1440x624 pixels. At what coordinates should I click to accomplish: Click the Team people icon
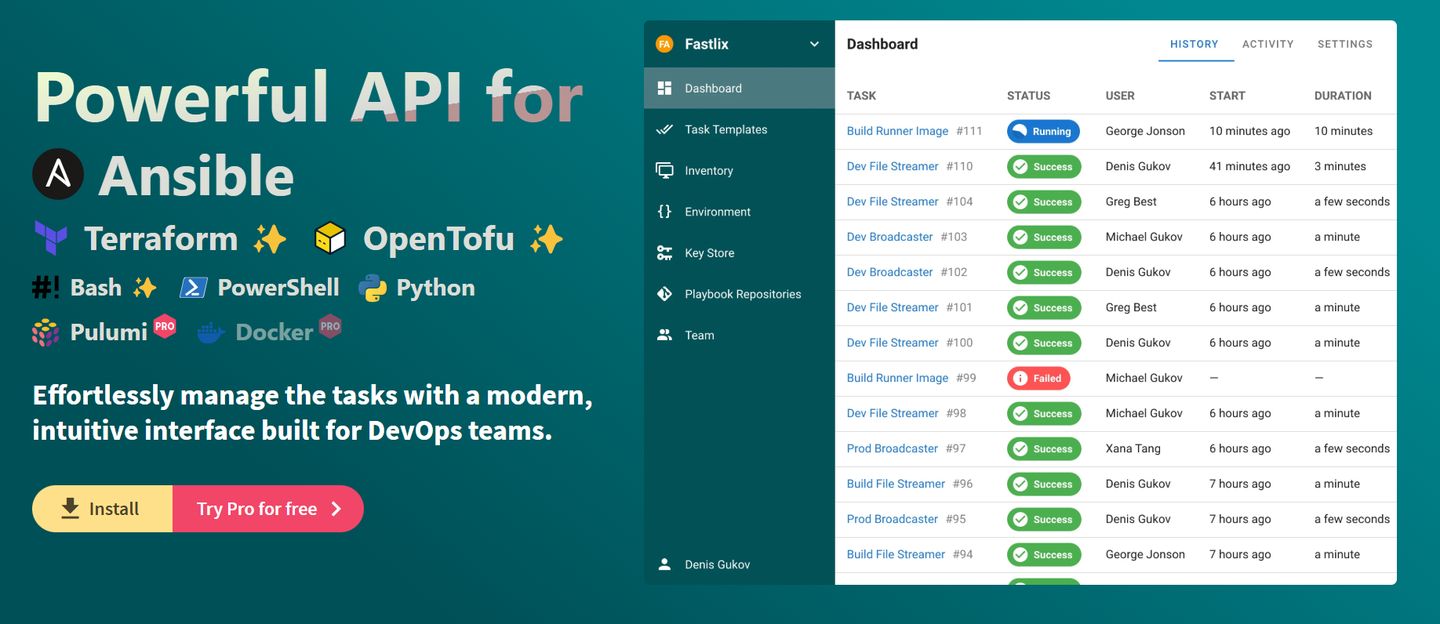[664, 335]
